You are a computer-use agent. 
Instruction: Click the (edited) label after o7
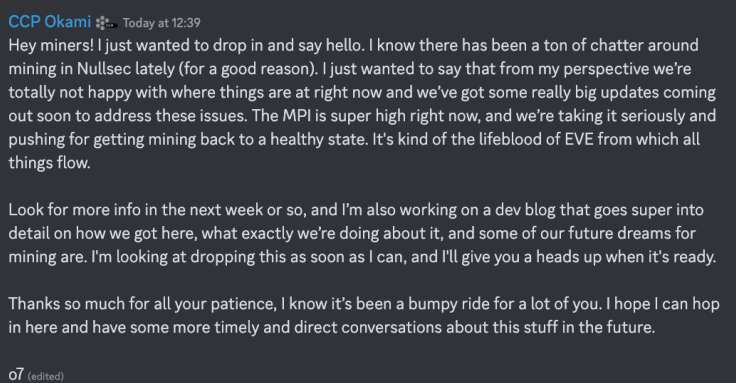point(46,376)
